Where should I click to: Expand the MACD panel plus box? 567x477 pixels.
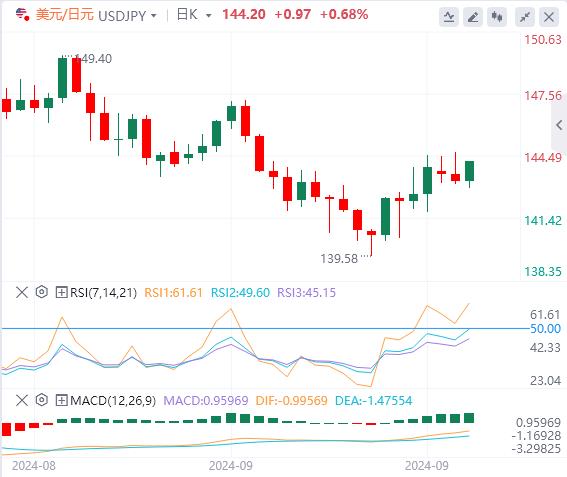click(x=61, y=400)
